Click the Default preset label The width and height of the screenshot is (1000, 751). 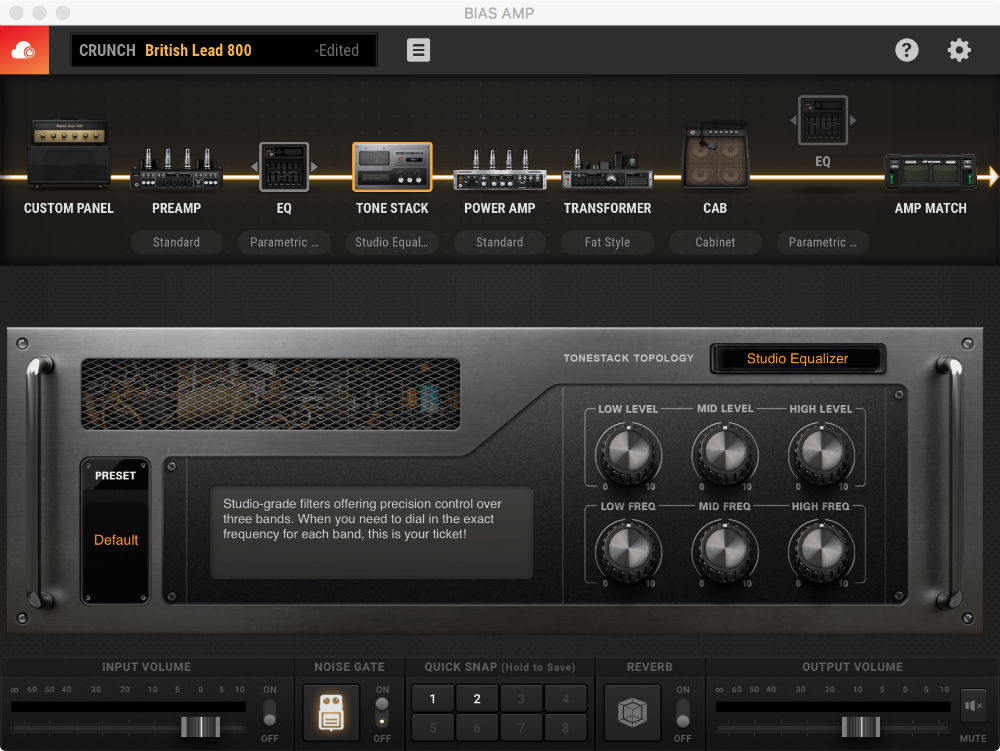pos(115,540)
